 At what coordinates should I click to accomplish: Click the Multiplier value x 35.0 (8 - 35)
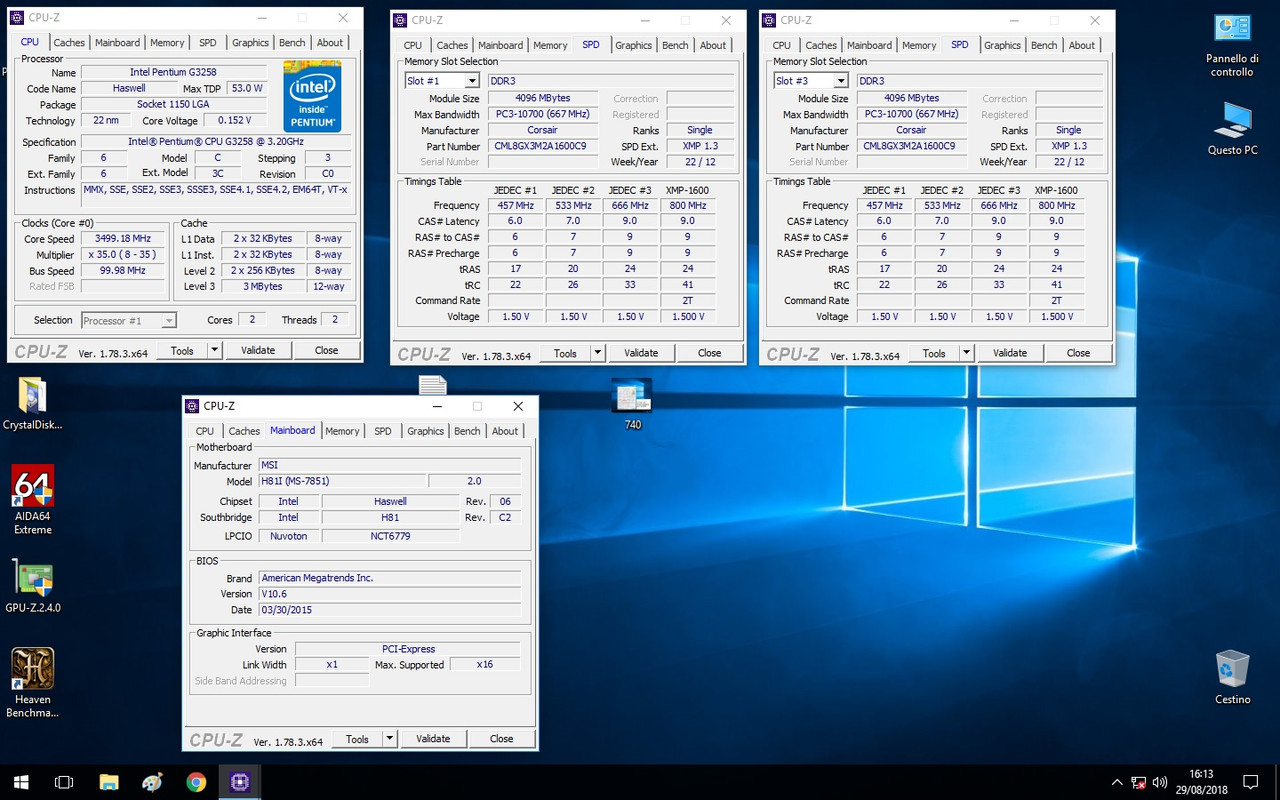point(122,255)
